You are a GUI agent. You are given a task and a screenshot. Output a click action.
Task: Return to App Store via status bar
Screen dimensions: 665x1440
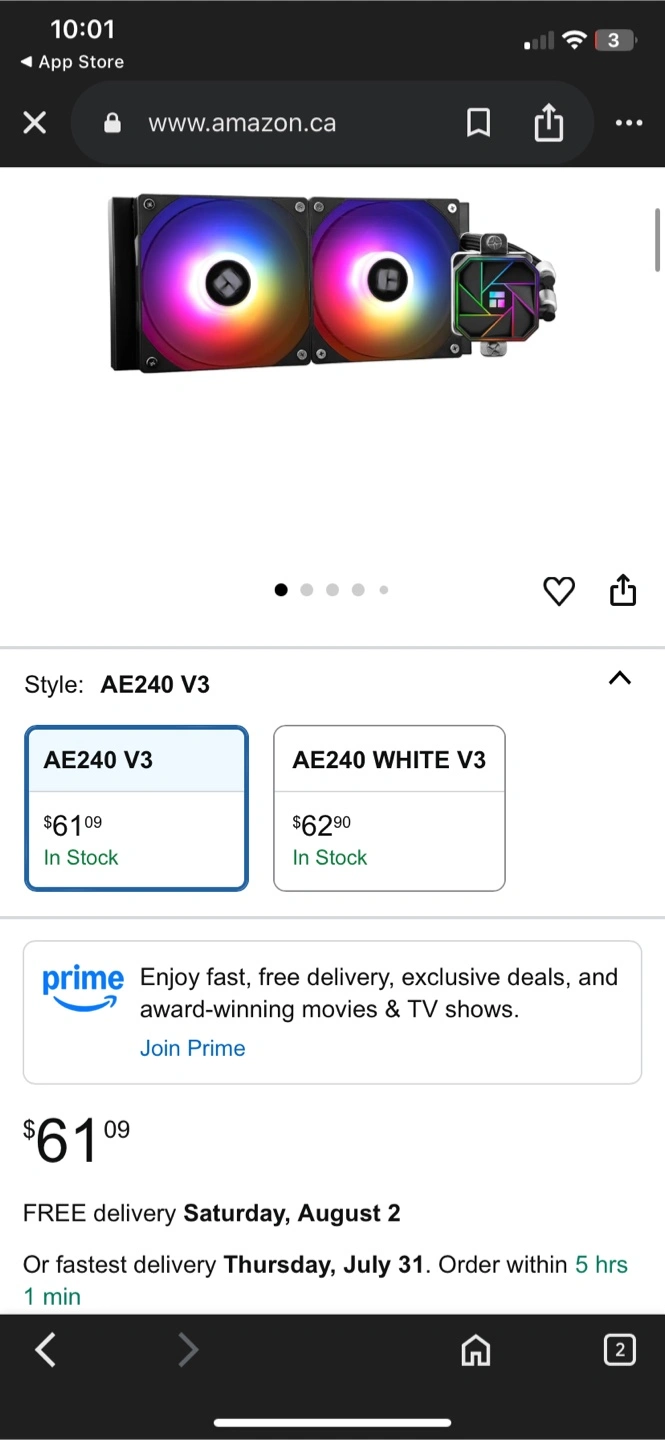(x=72, y=62)
